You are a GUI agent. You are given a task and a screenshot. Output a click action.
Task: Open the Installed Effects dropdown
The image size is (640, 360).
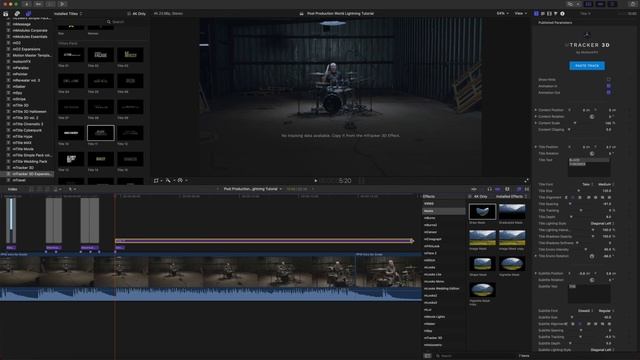coord(511,196)
